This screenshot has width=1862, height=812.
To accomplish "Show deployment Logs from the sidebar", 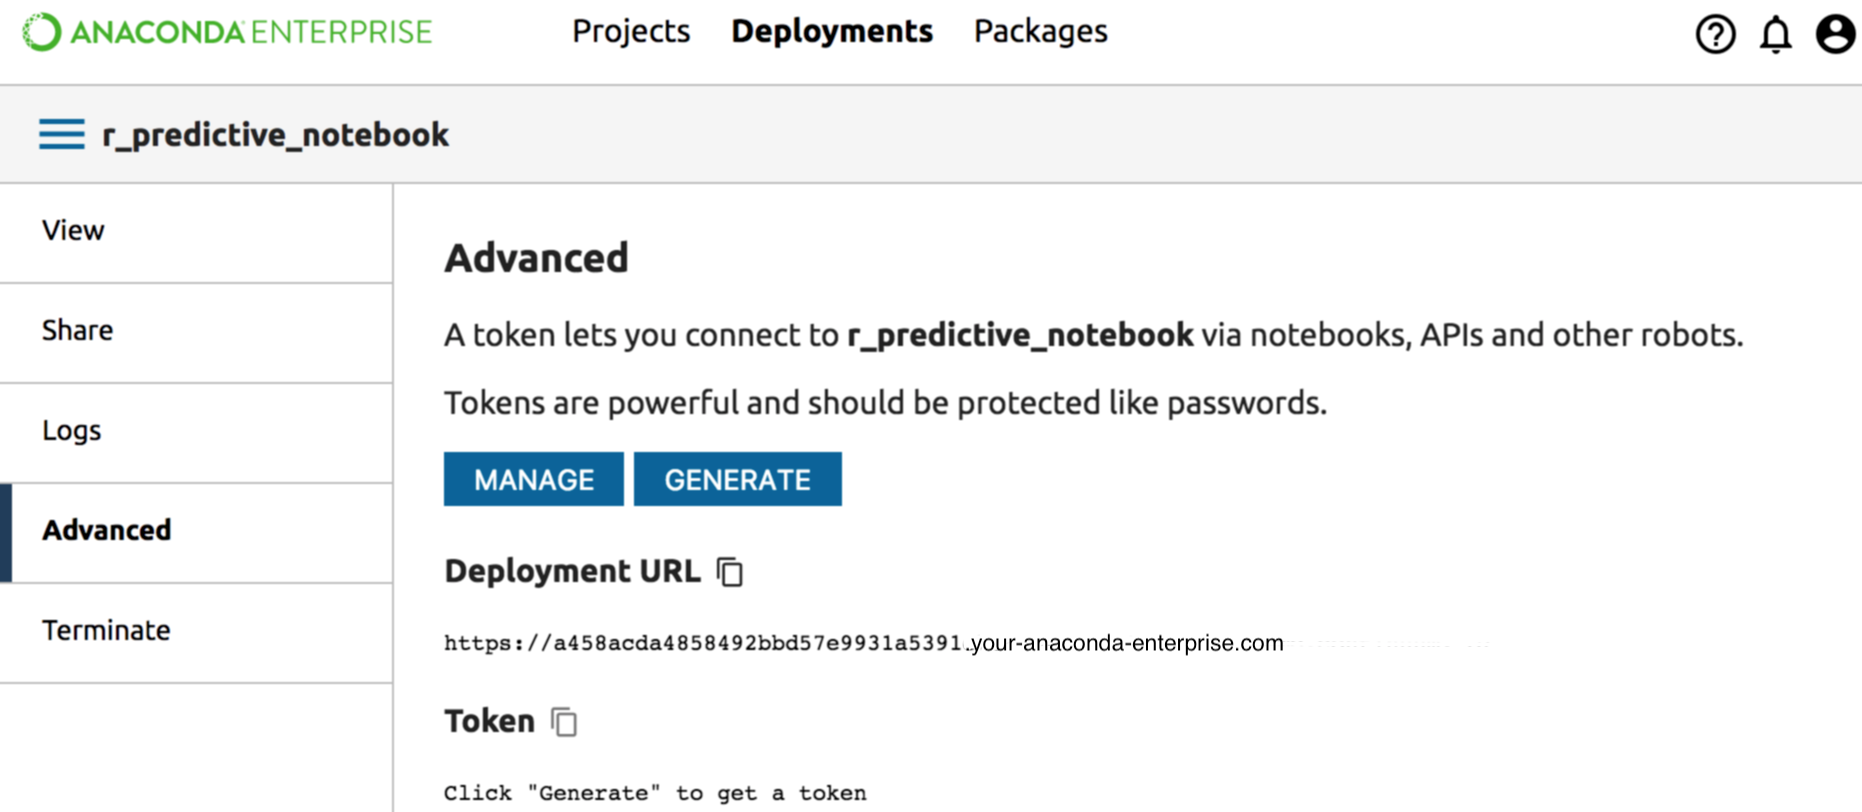I will tap(71, 431).
